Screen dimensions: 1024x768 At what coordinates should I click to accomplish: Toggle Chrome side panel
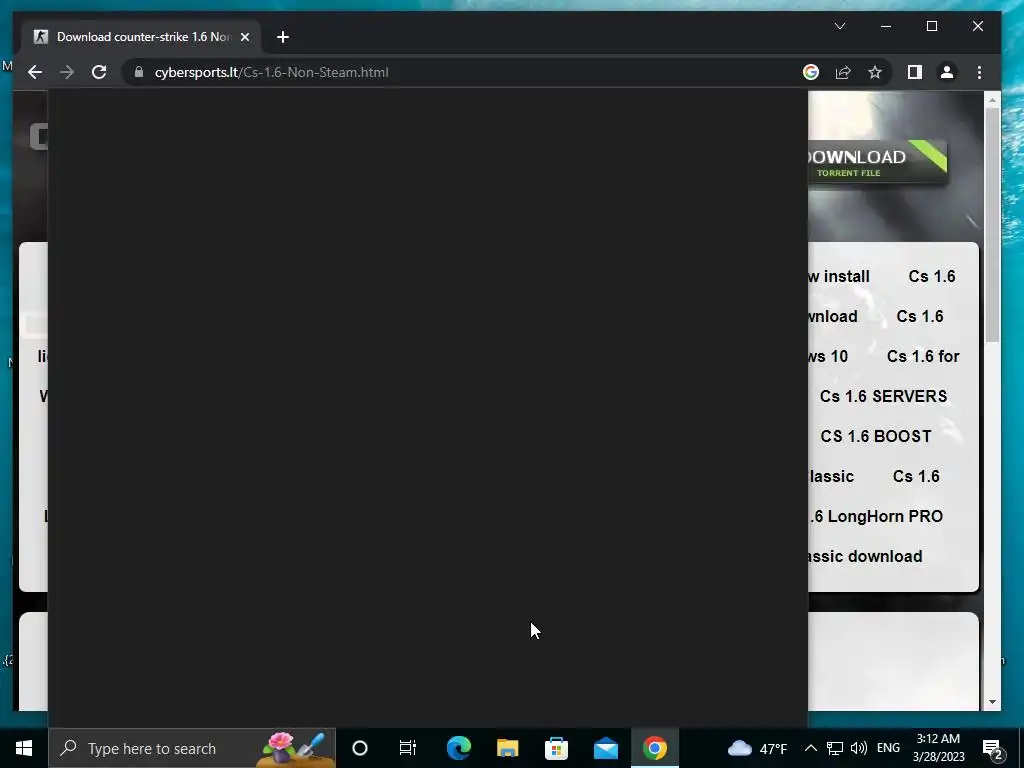[915, 72]
